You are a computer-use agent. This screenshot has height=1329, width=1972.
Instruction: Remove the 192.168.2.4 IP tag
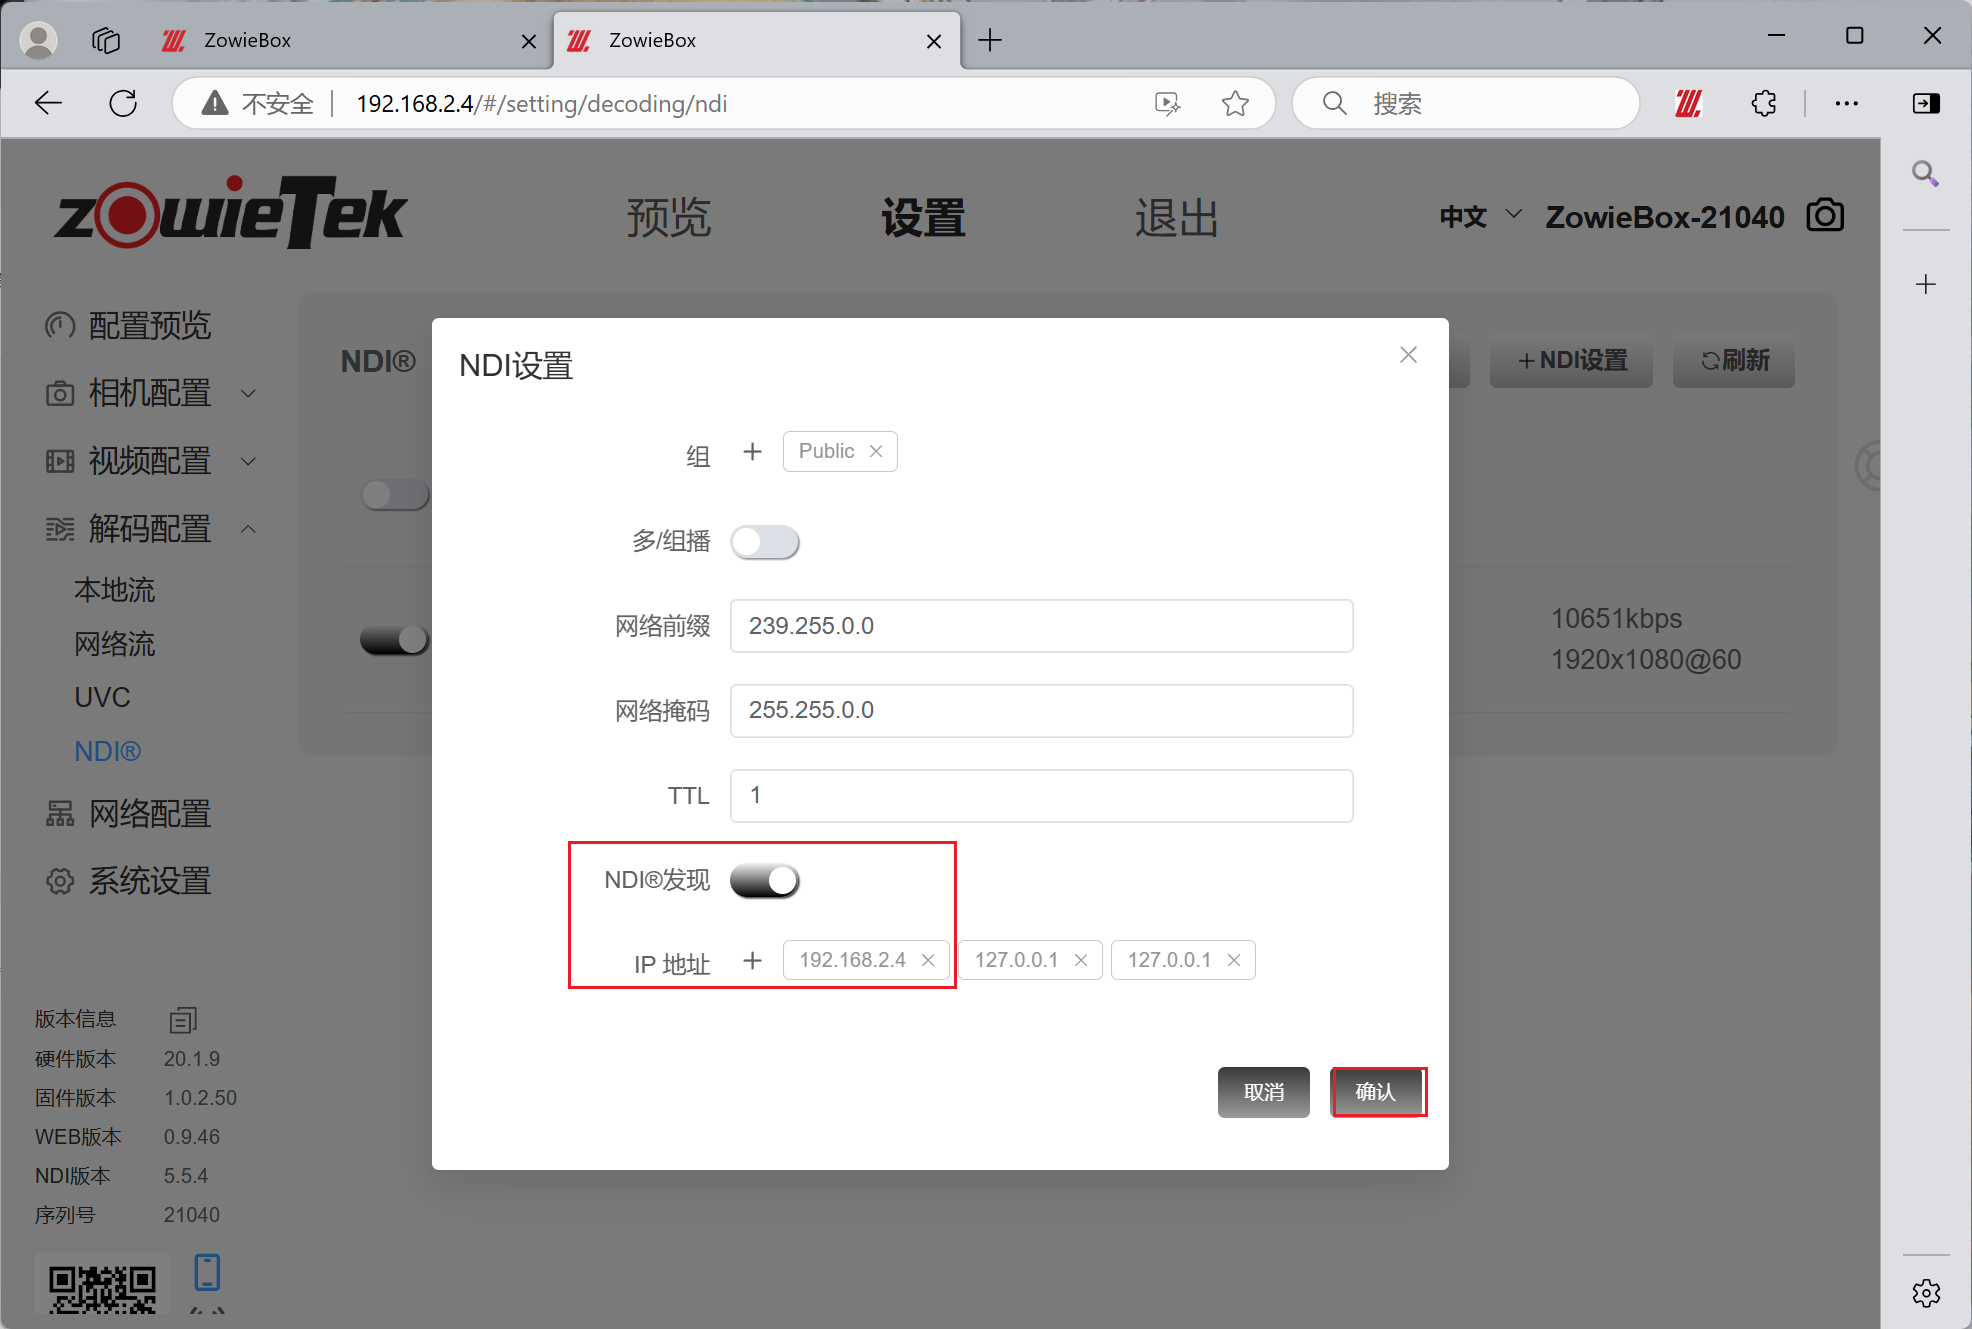coord(928,960)
